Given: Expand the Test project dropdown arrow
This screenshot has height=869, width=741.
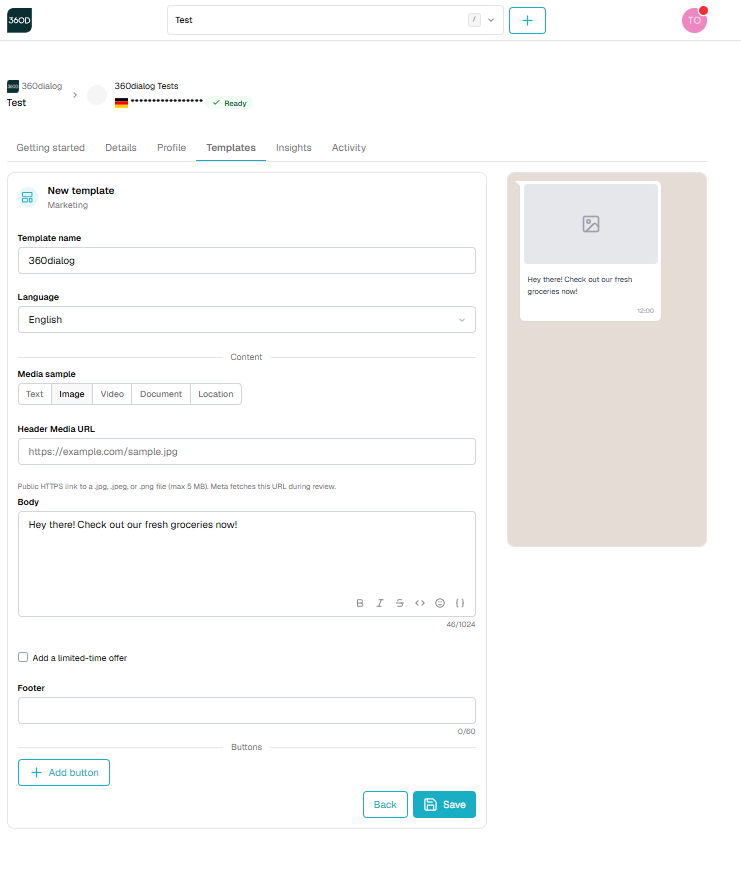Looking at the screenshot, I should [491, 20].
